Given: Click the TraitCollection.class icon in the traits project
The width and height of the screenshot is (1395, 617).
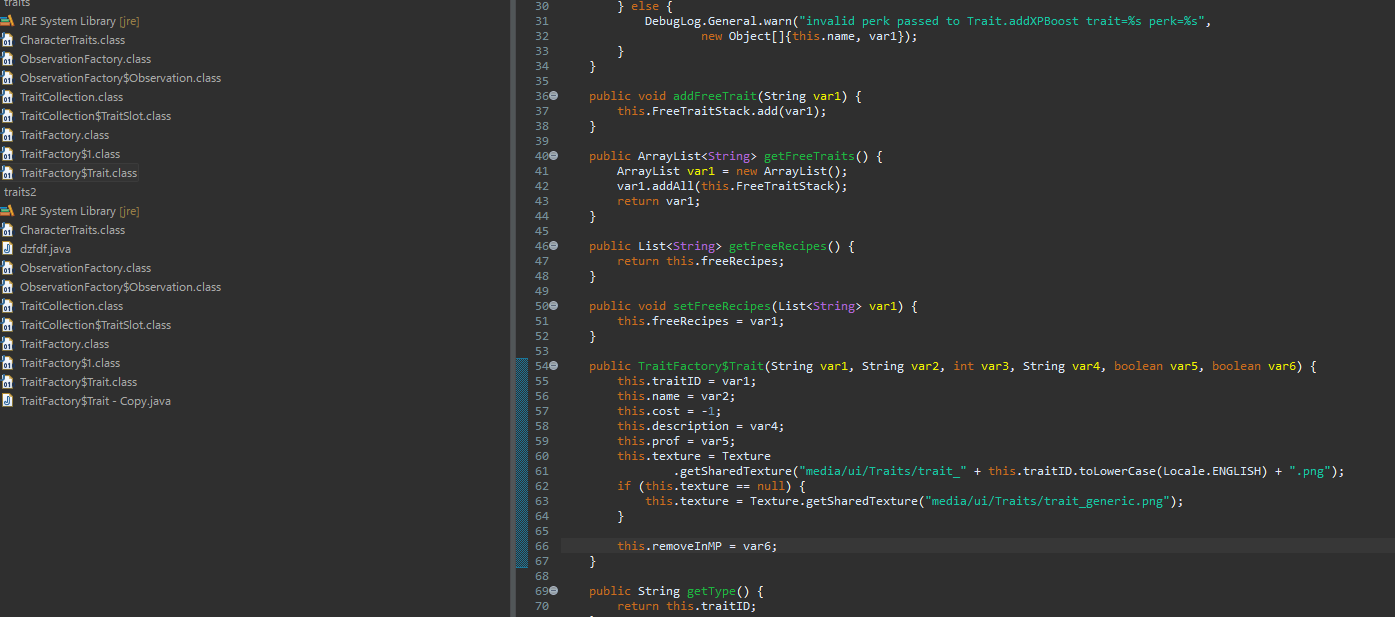Looking at the screenshot, I should pyautogui.click(x=8, y=97).
